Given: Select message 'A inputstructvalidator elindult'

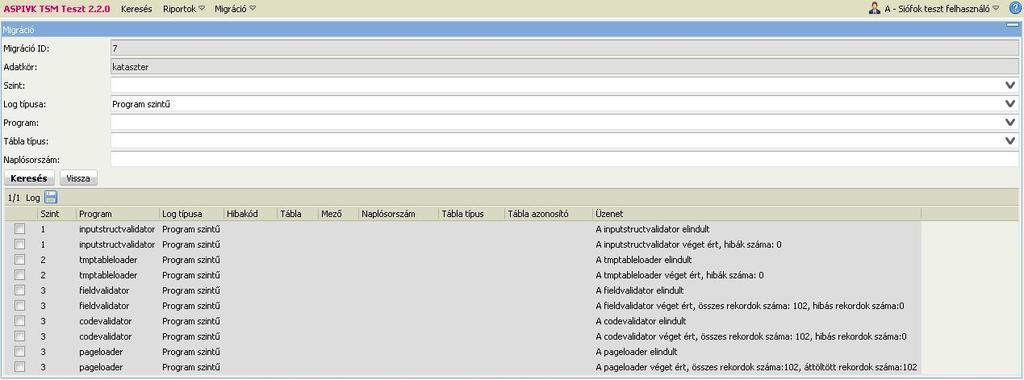Looking at the screenshot, I should pos(652,229).
